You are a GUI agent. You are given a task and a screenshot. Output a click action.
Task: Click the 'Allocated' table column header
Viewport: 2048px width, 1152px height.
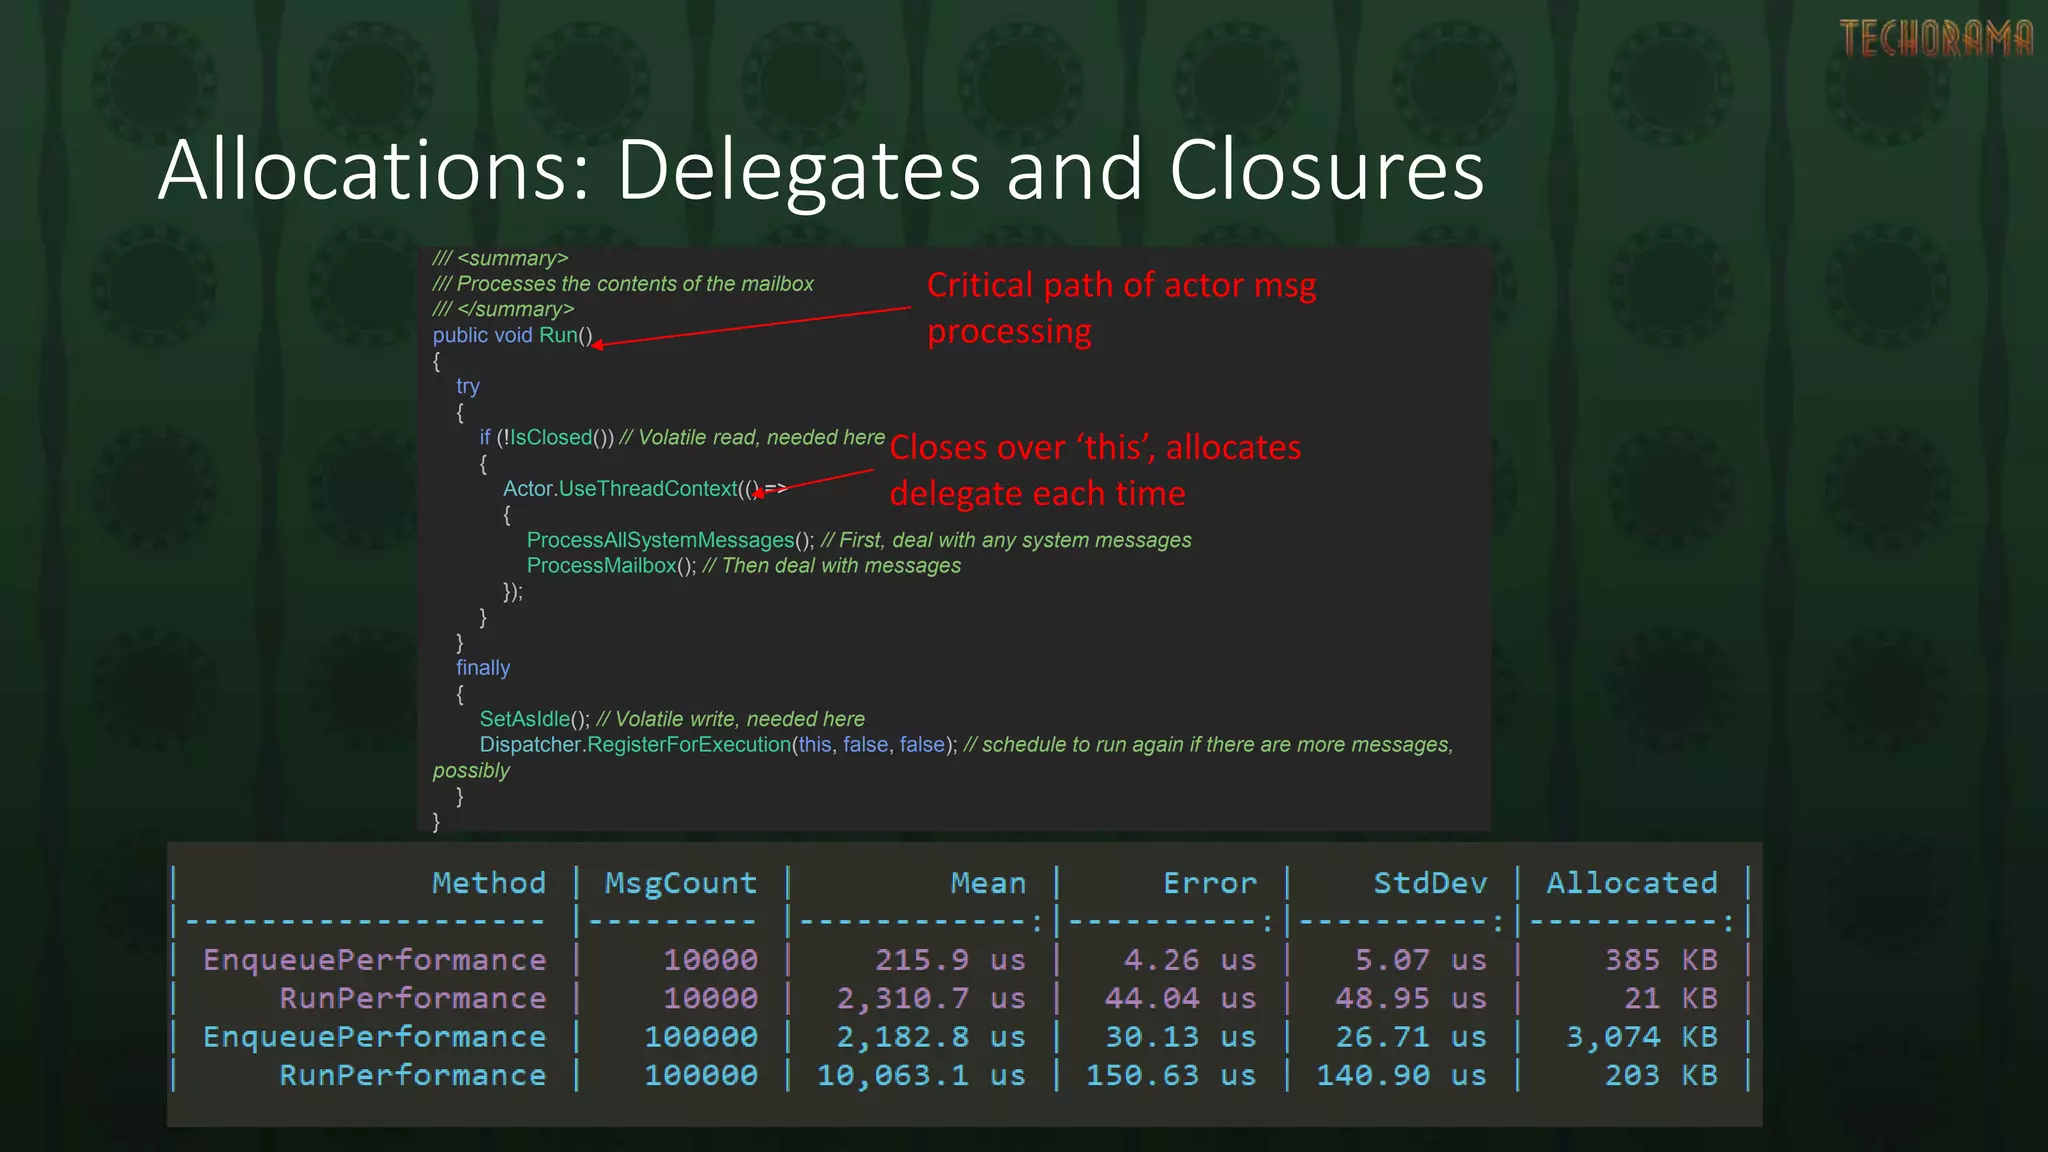(1632, 883)
